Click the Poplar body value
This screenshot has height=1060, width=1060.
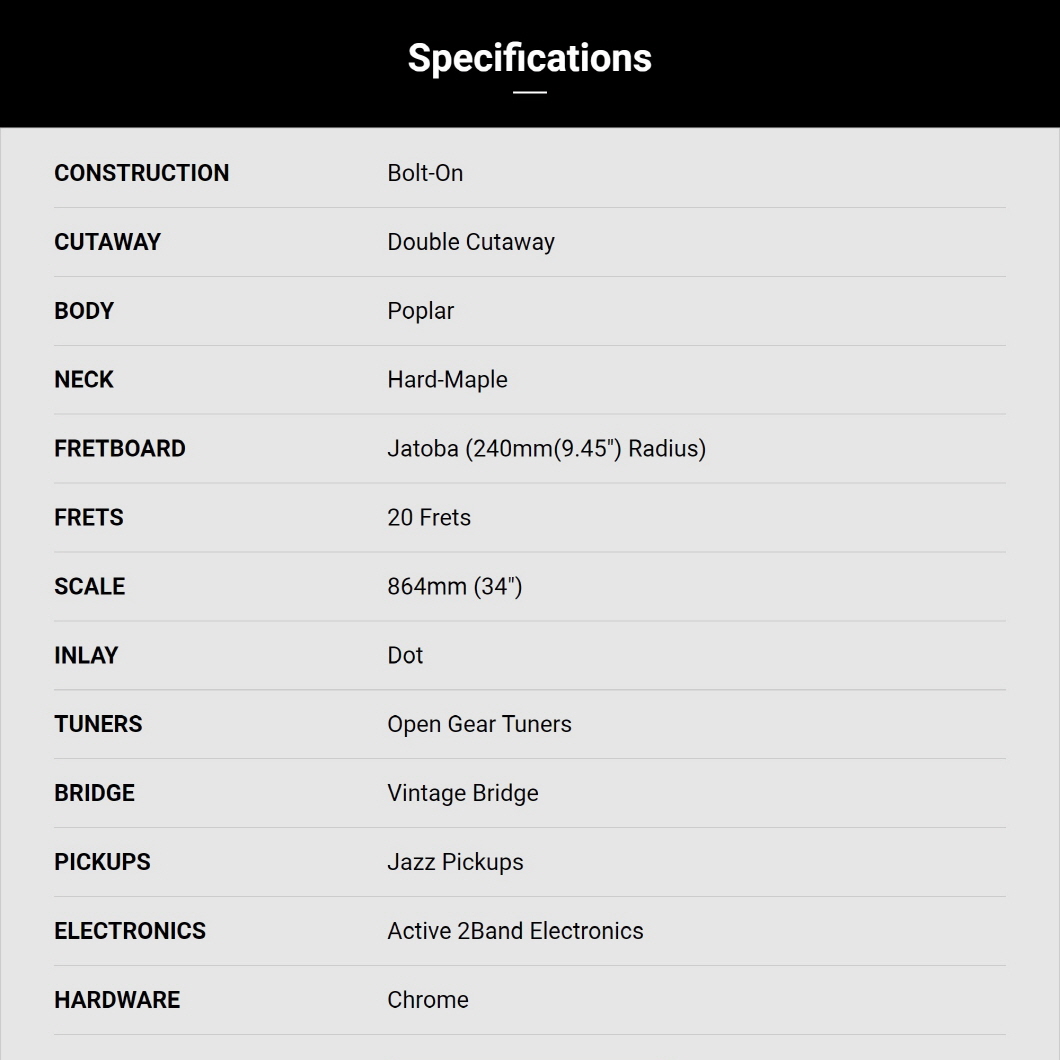[x=420, y=311]
